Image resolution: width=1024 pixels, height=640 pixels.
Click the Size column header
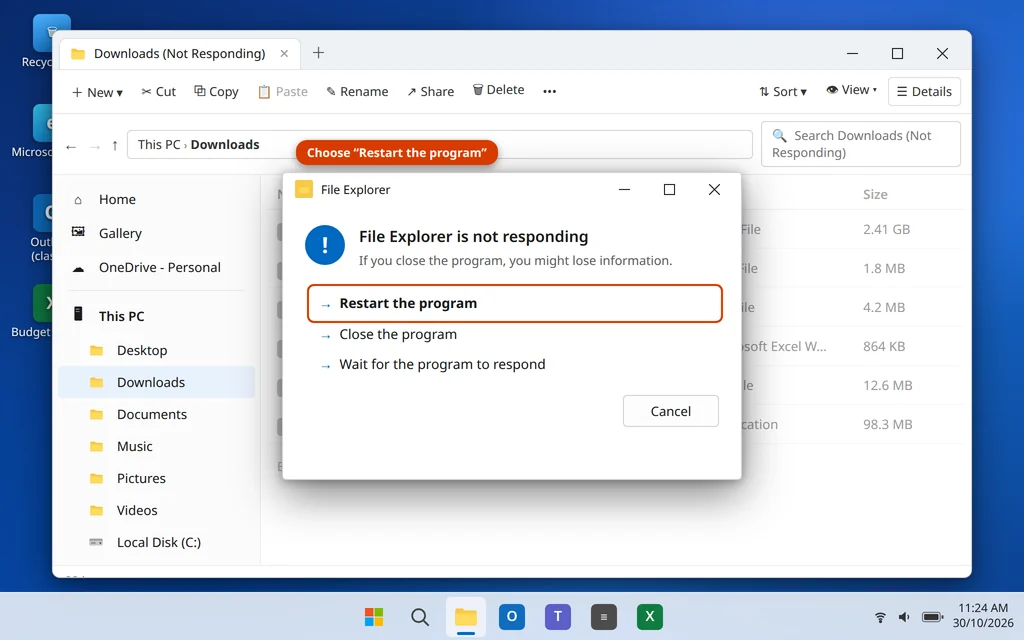coord(875,195)
